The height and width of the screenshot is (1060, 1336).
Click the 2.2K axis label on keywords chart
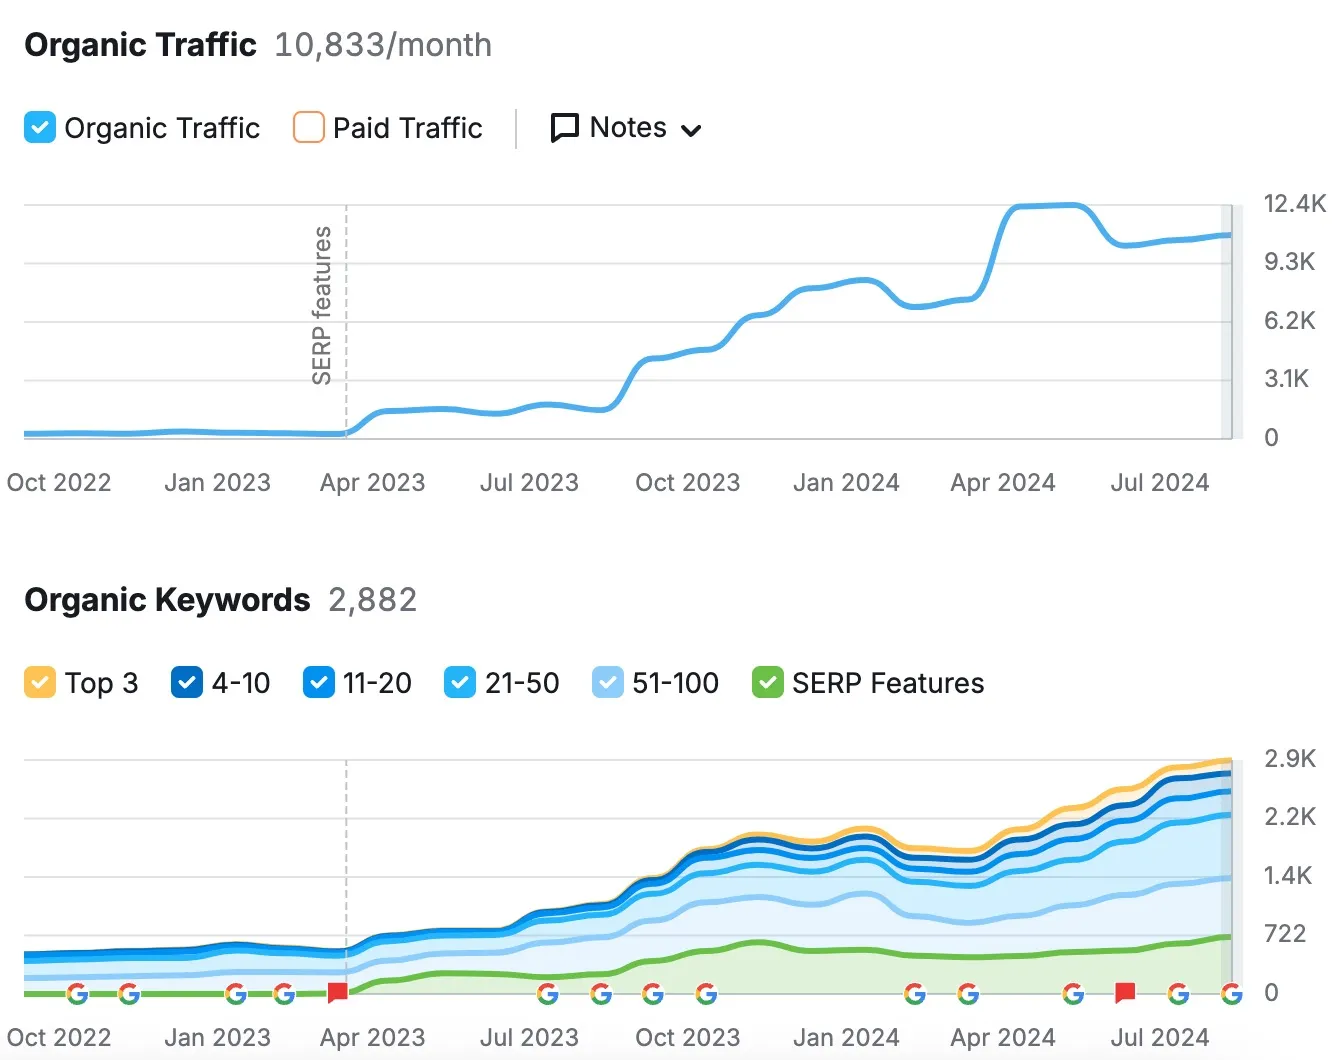point(1290,817)
